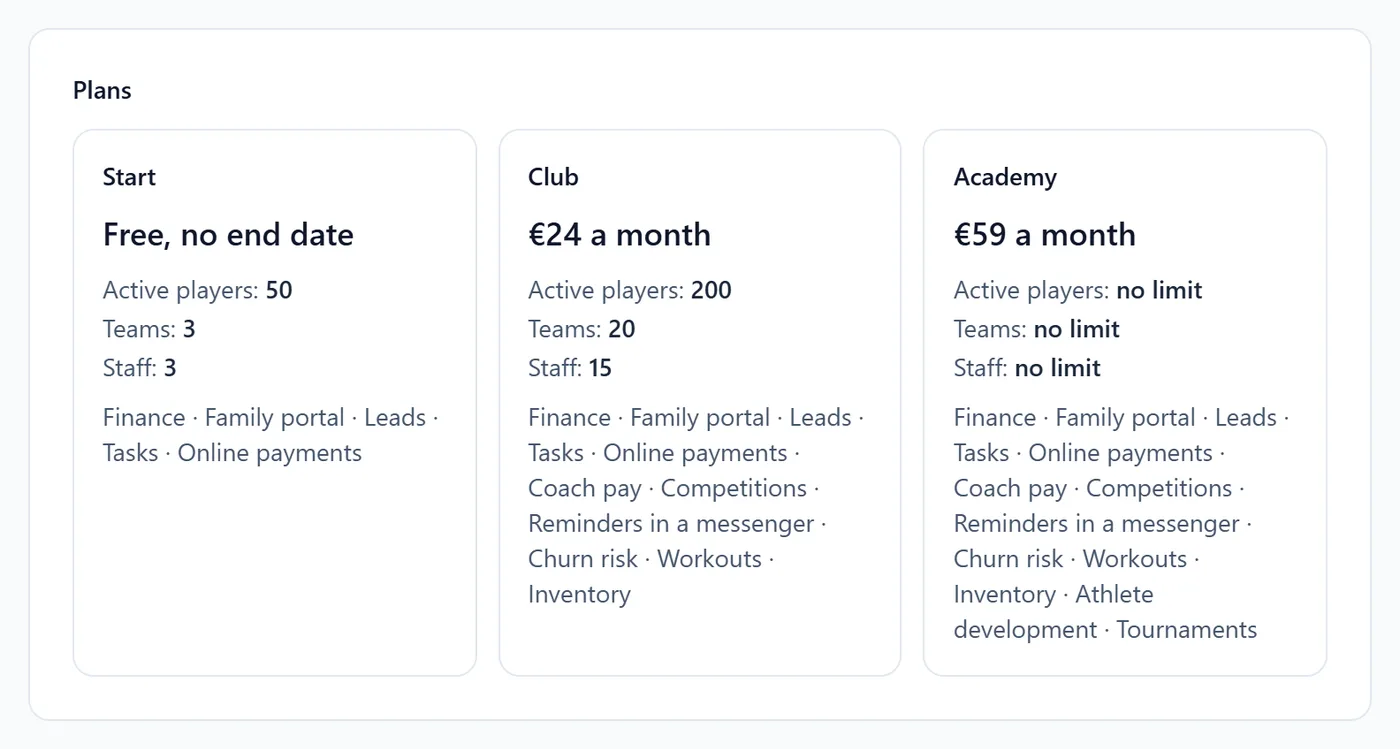
Task: Open the Academy plan card heading
Action: (x=1005, y=177)
